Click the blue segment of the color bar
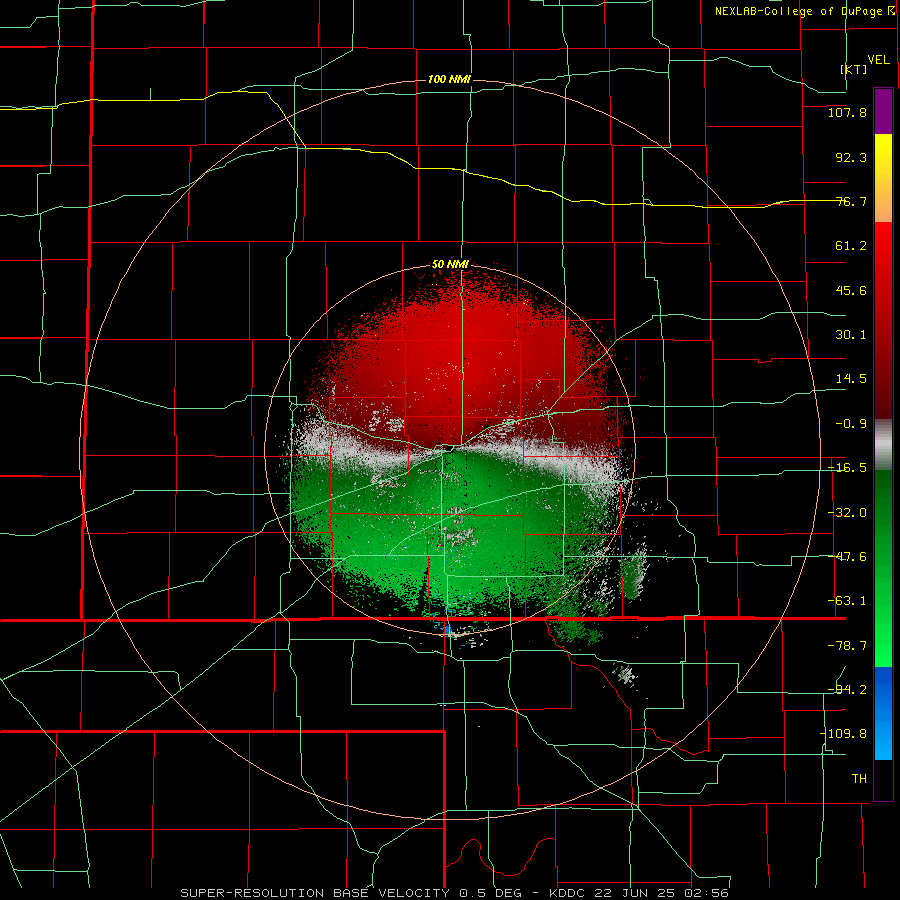This screenshot has width=900, height=900. pos(883,713)
